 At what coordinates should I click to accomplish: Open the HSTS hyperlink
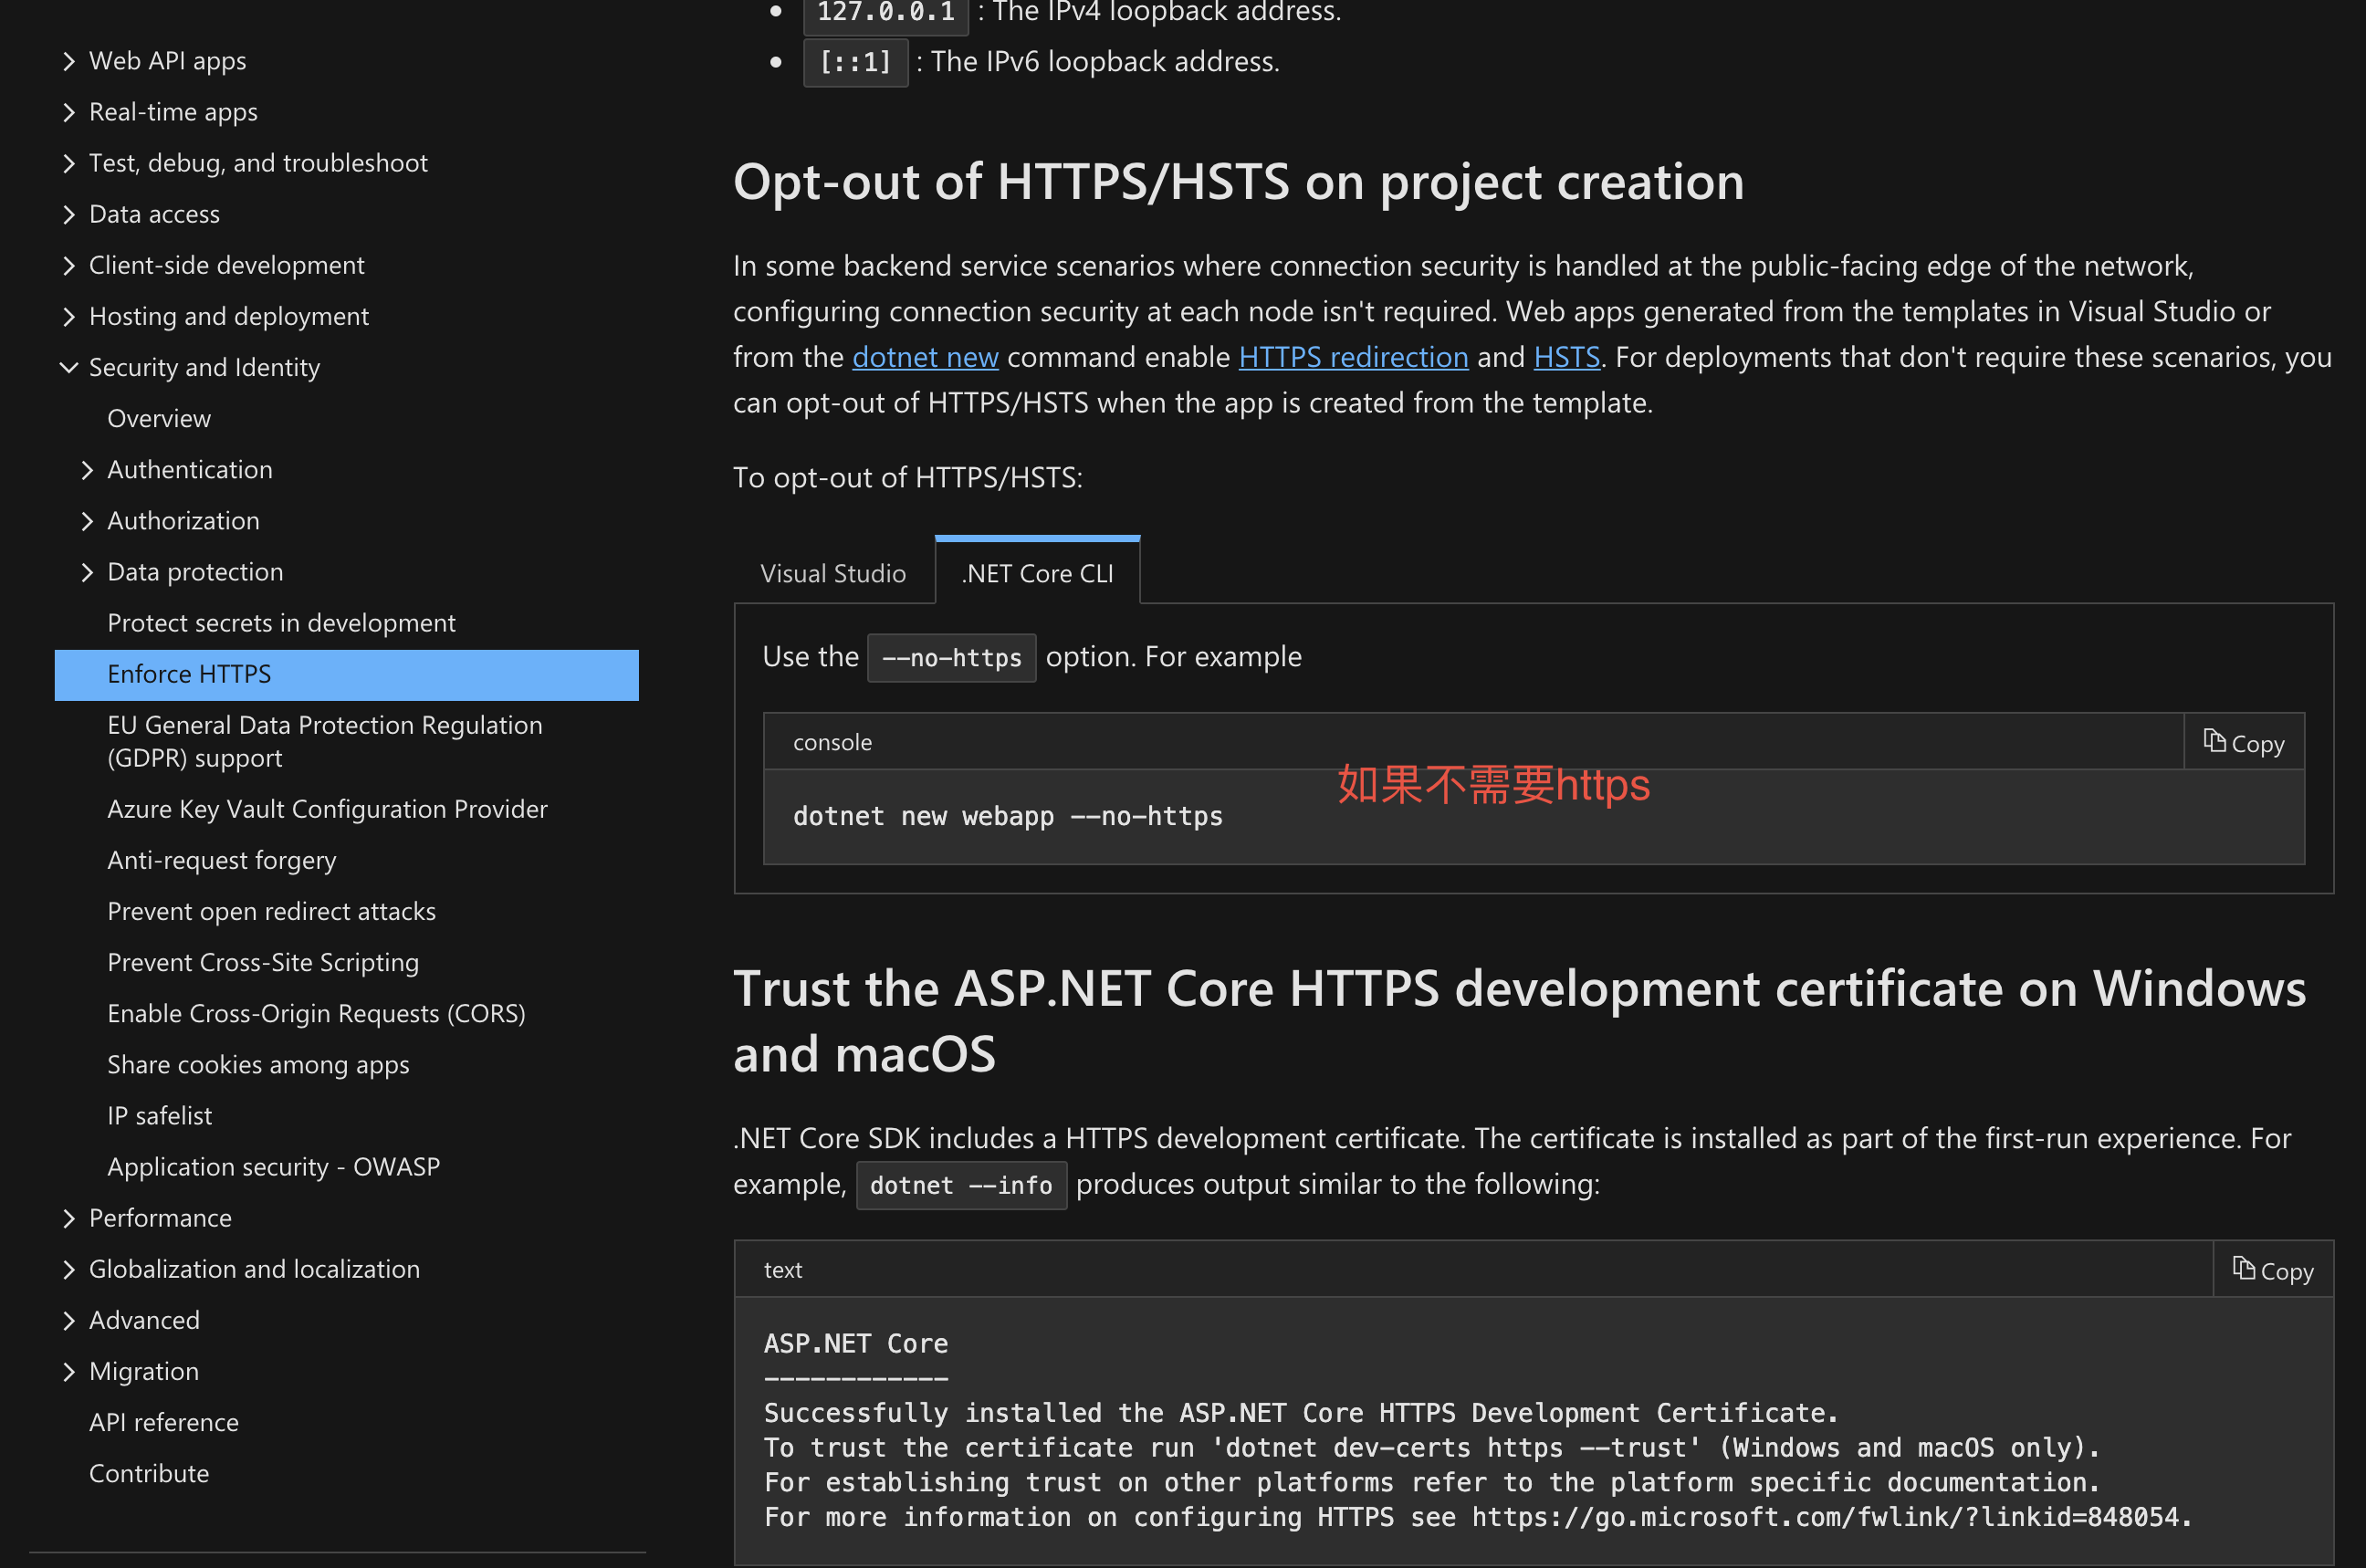[1566, 357]
